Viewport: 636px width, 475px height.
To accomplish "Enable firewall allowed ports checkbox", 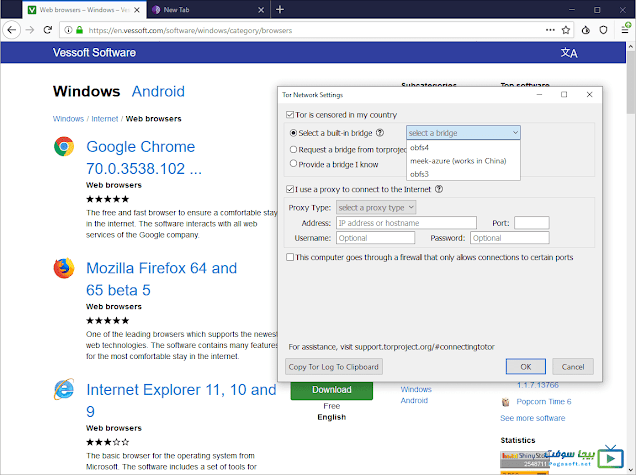I will (290, 257).
